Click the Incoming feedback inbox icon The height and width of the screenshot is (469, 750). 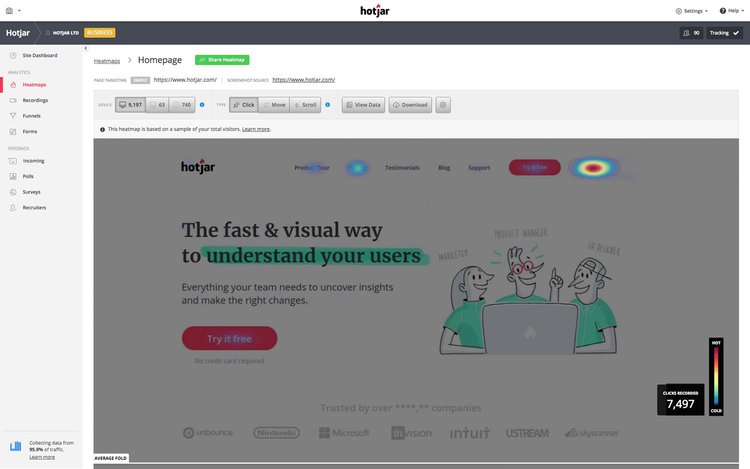click(x=13, y=161)
